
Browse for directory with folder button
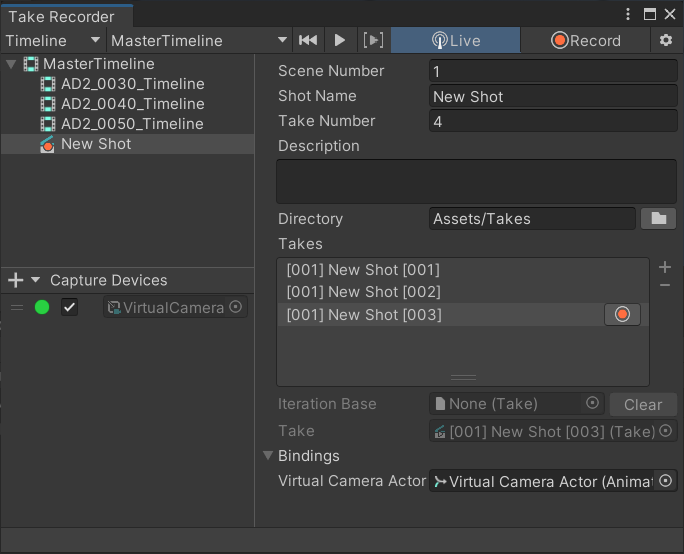[x=659, y=219]
